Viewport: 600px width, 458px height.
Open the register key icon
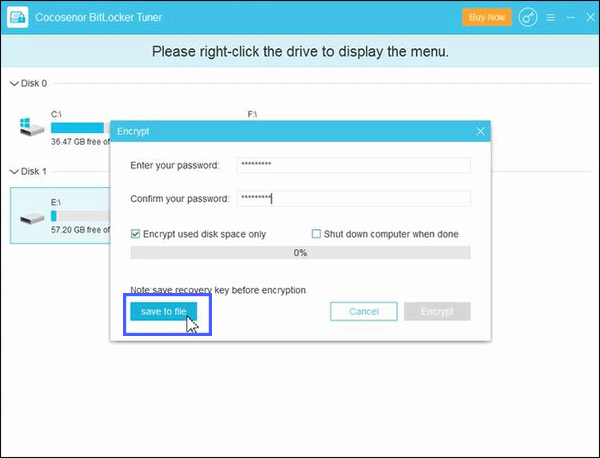point(528,17)
